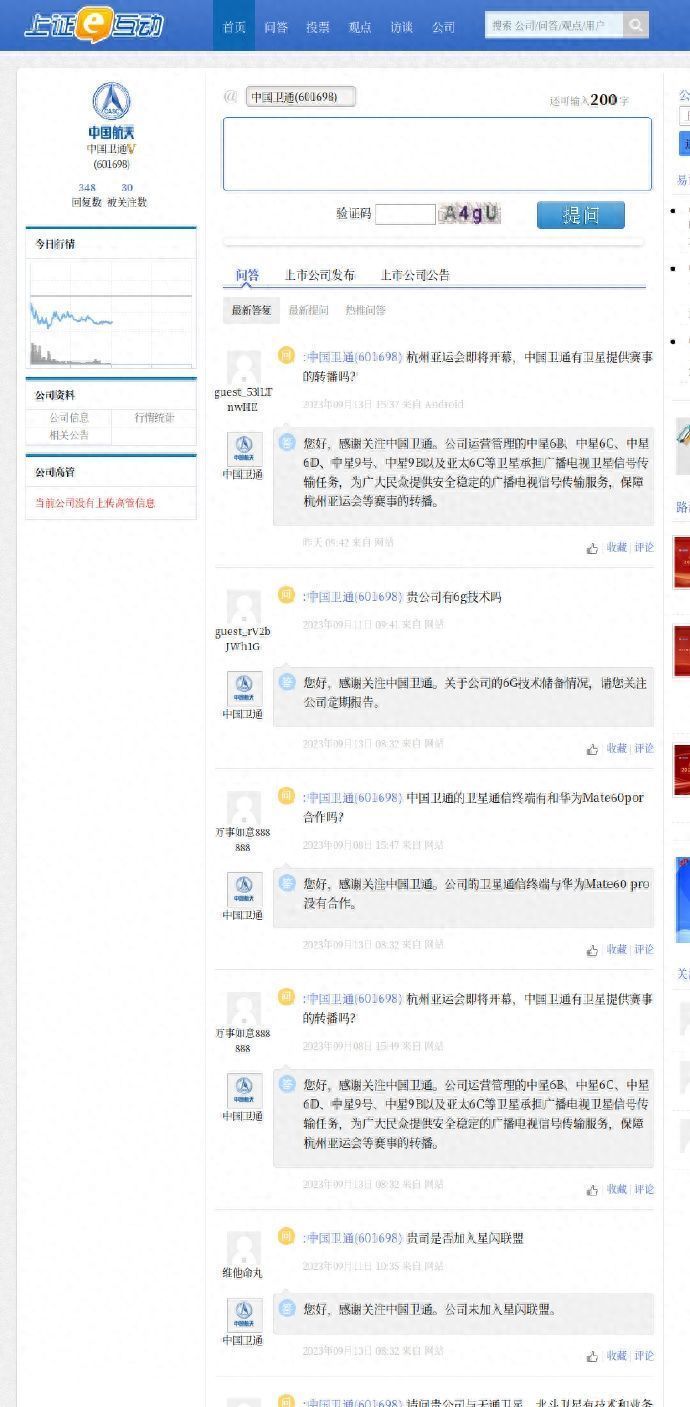
Task: Click 收藏 under the 星闪联盟 answer
Action: tap(617, 1357)
